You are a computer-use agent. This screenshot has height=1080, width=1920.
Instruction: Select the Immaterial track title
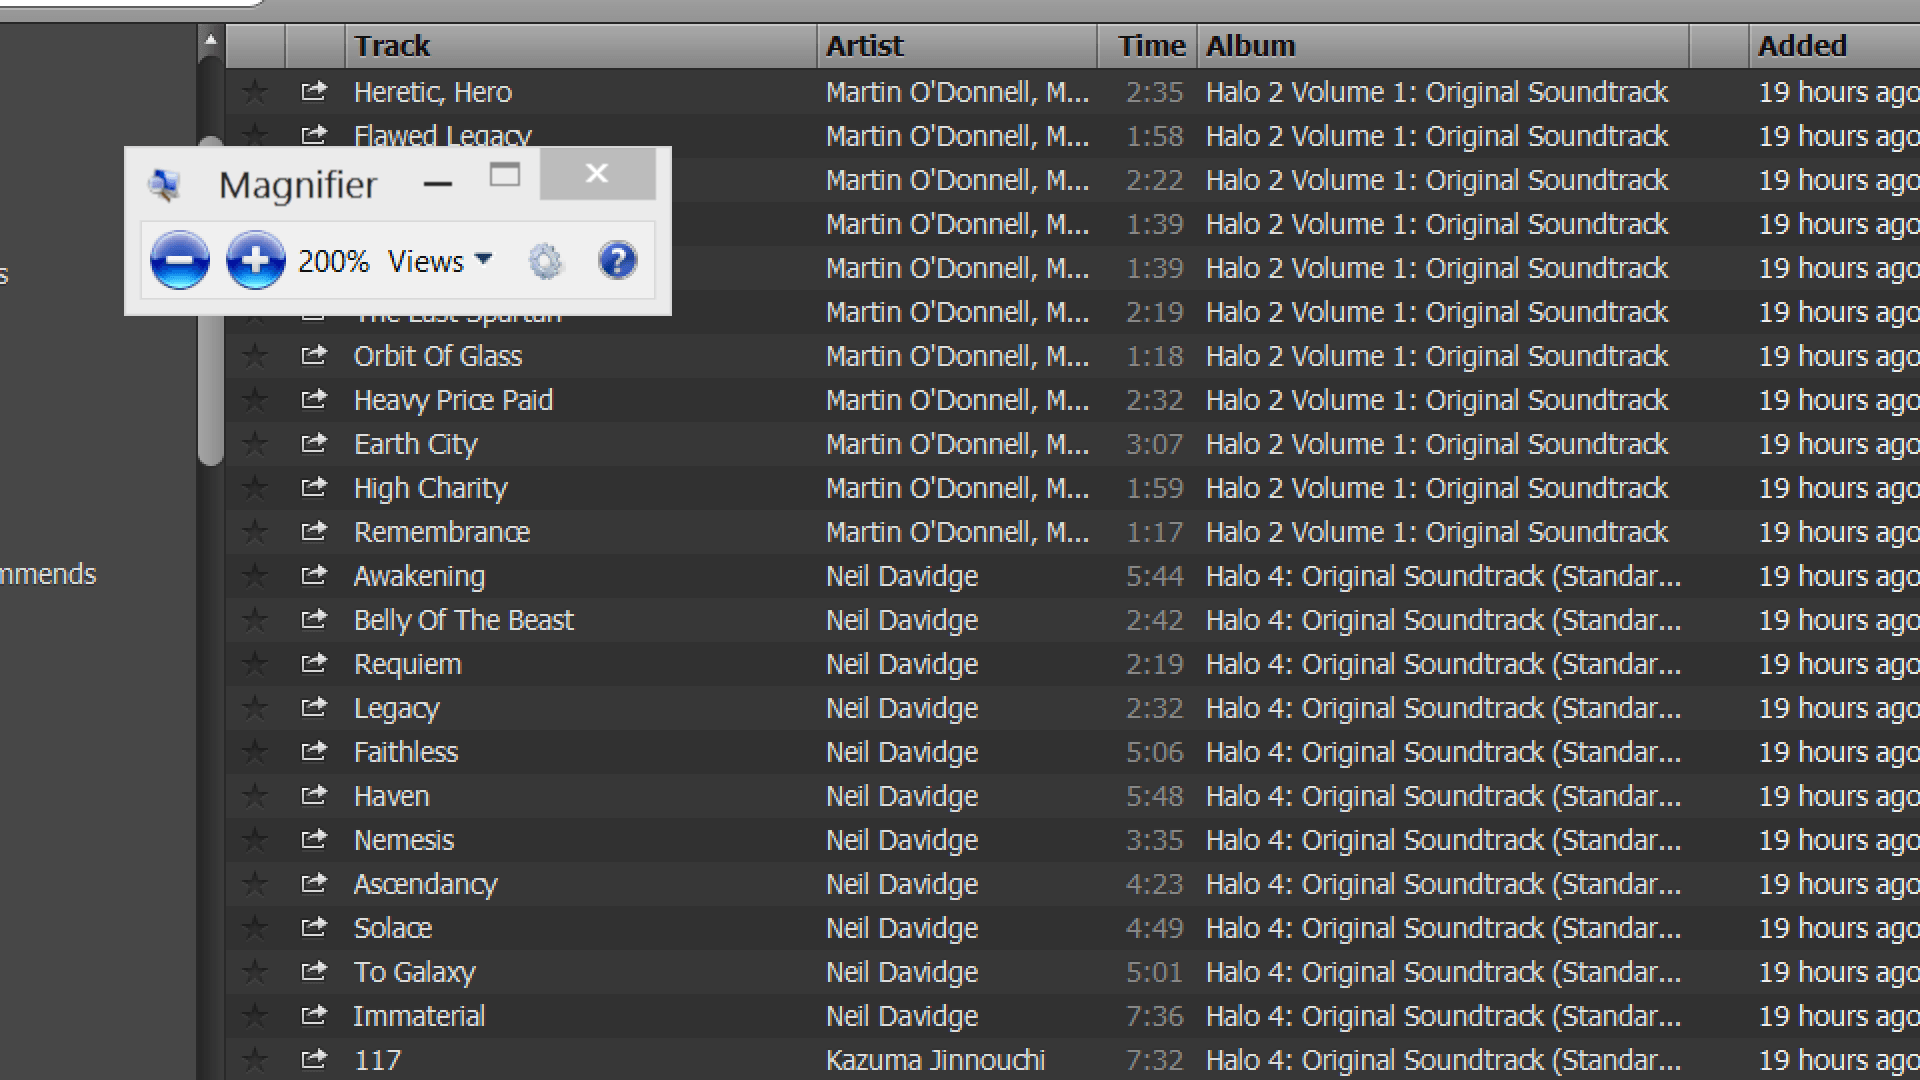pos(419,1016)
